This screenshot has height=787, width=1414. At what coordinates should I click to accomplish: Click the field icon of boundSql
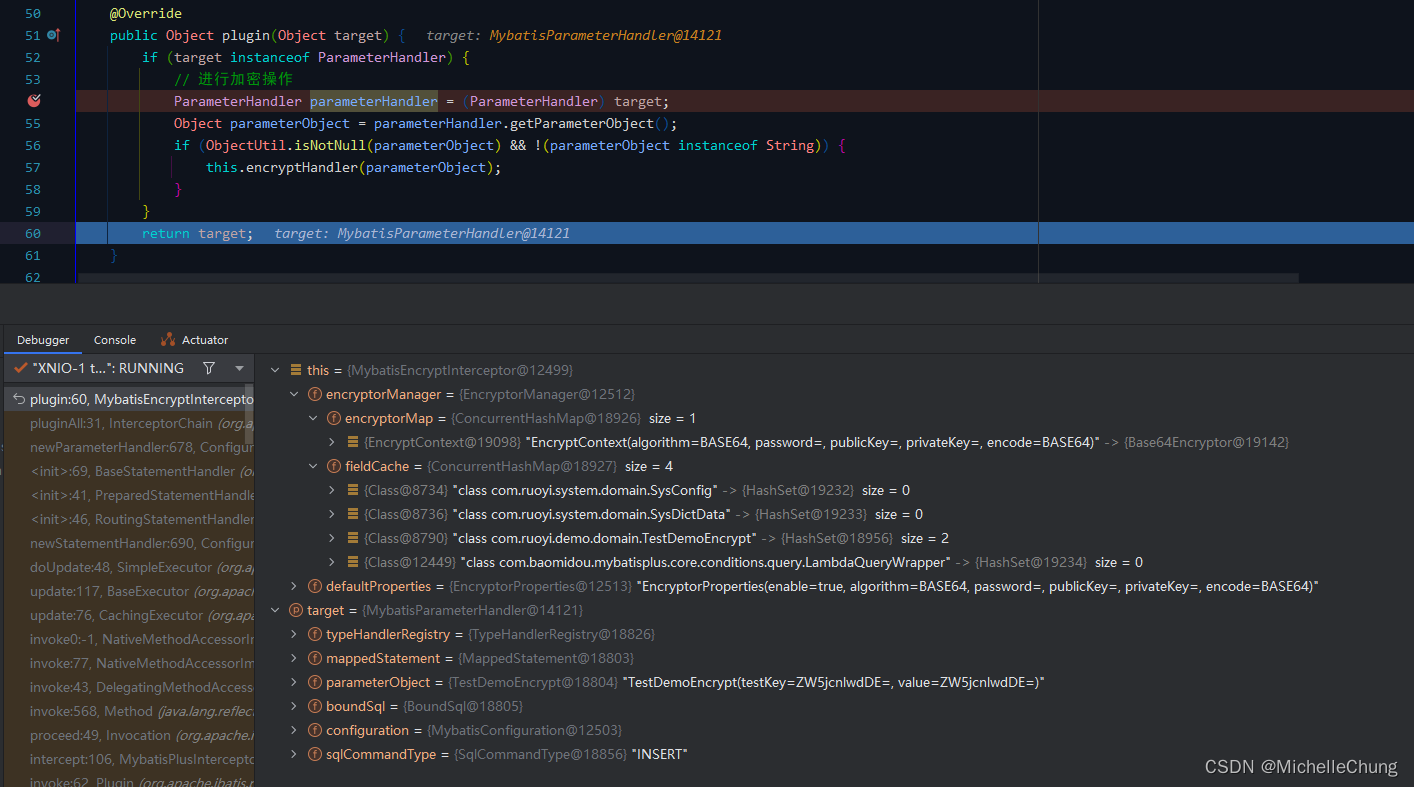coord(315,706)
